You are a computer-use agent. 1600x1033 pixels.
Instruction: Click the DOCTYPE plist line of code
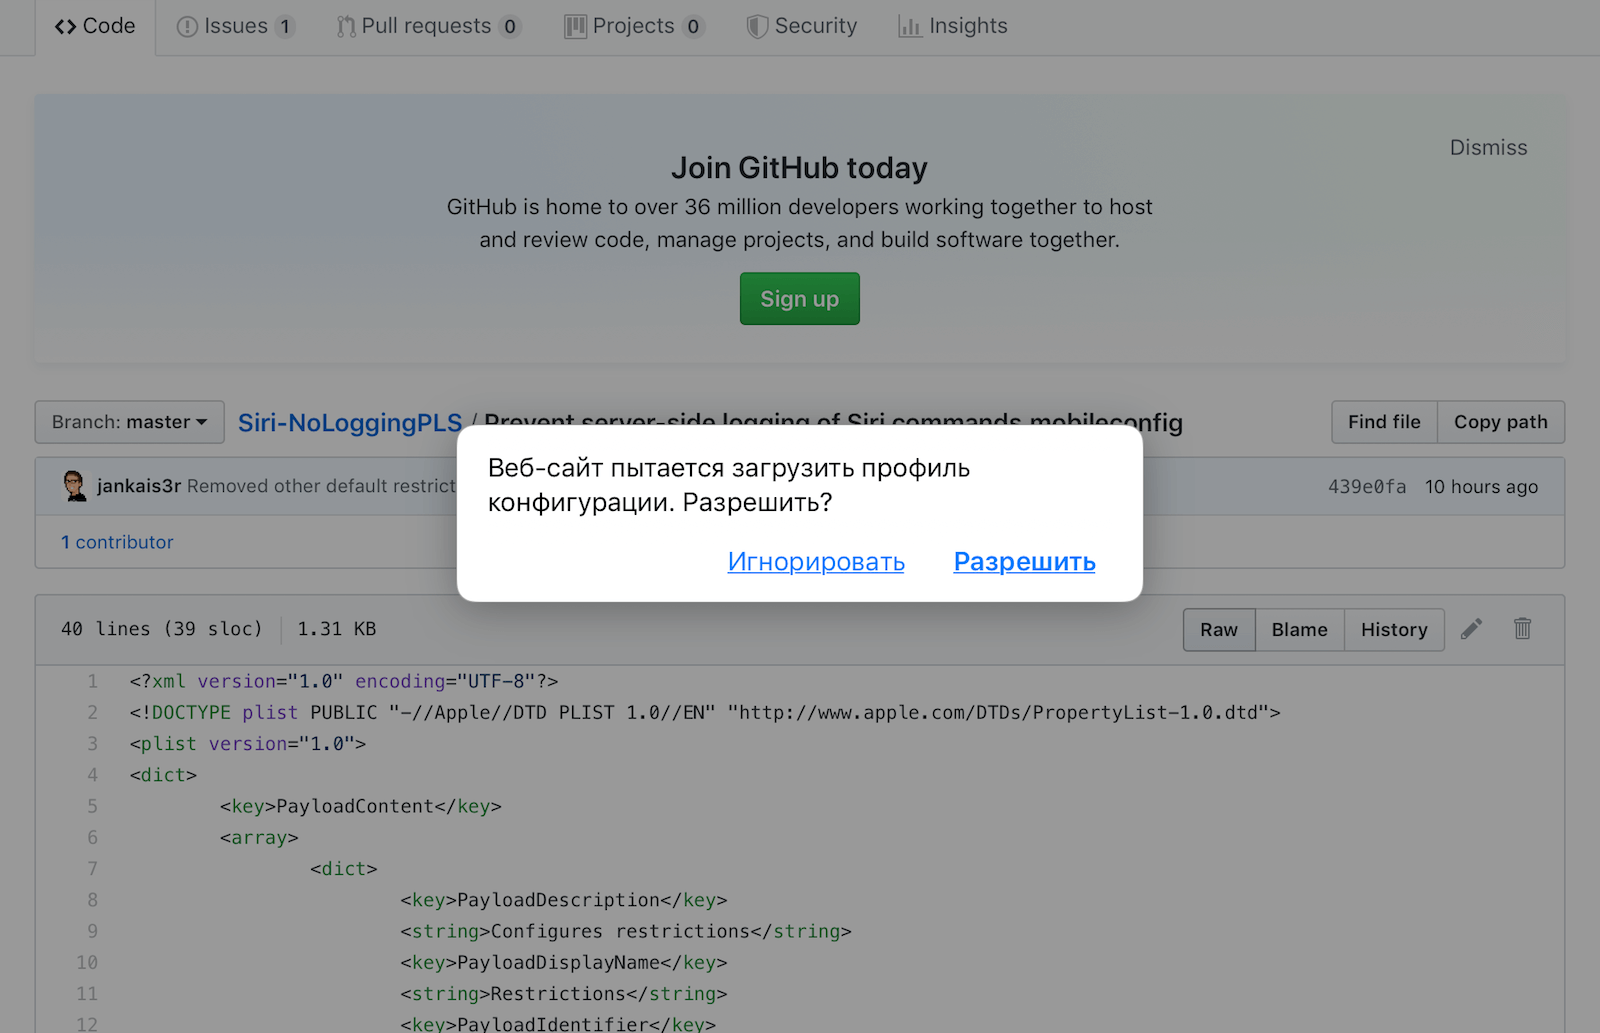705,712
